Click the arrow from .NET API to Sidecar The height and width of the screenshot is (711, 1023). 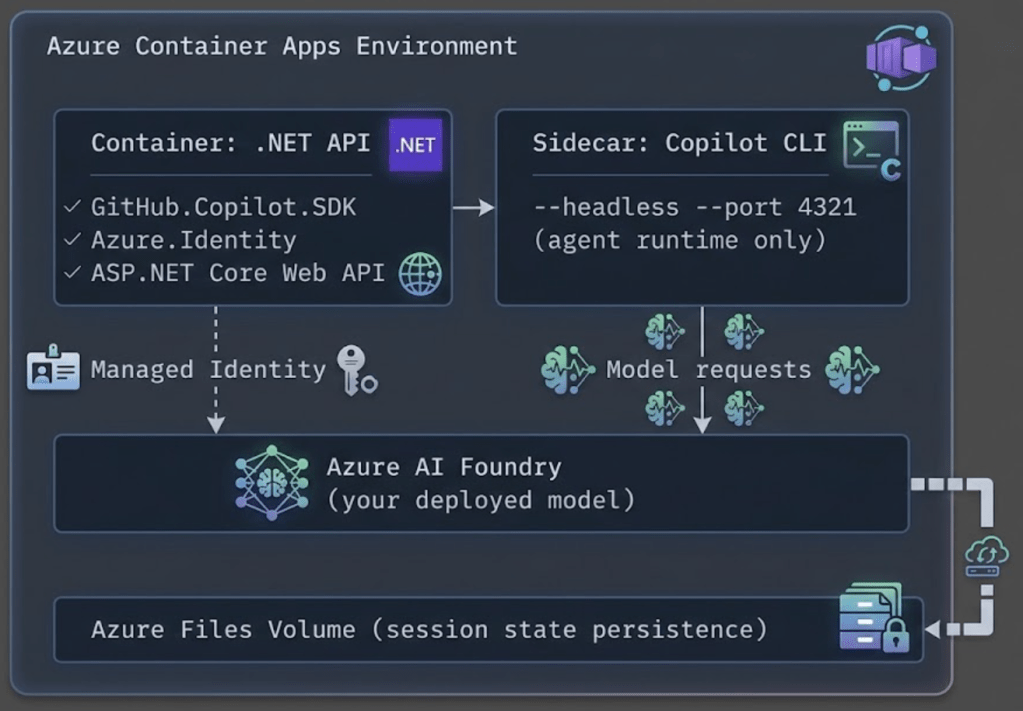474,207
